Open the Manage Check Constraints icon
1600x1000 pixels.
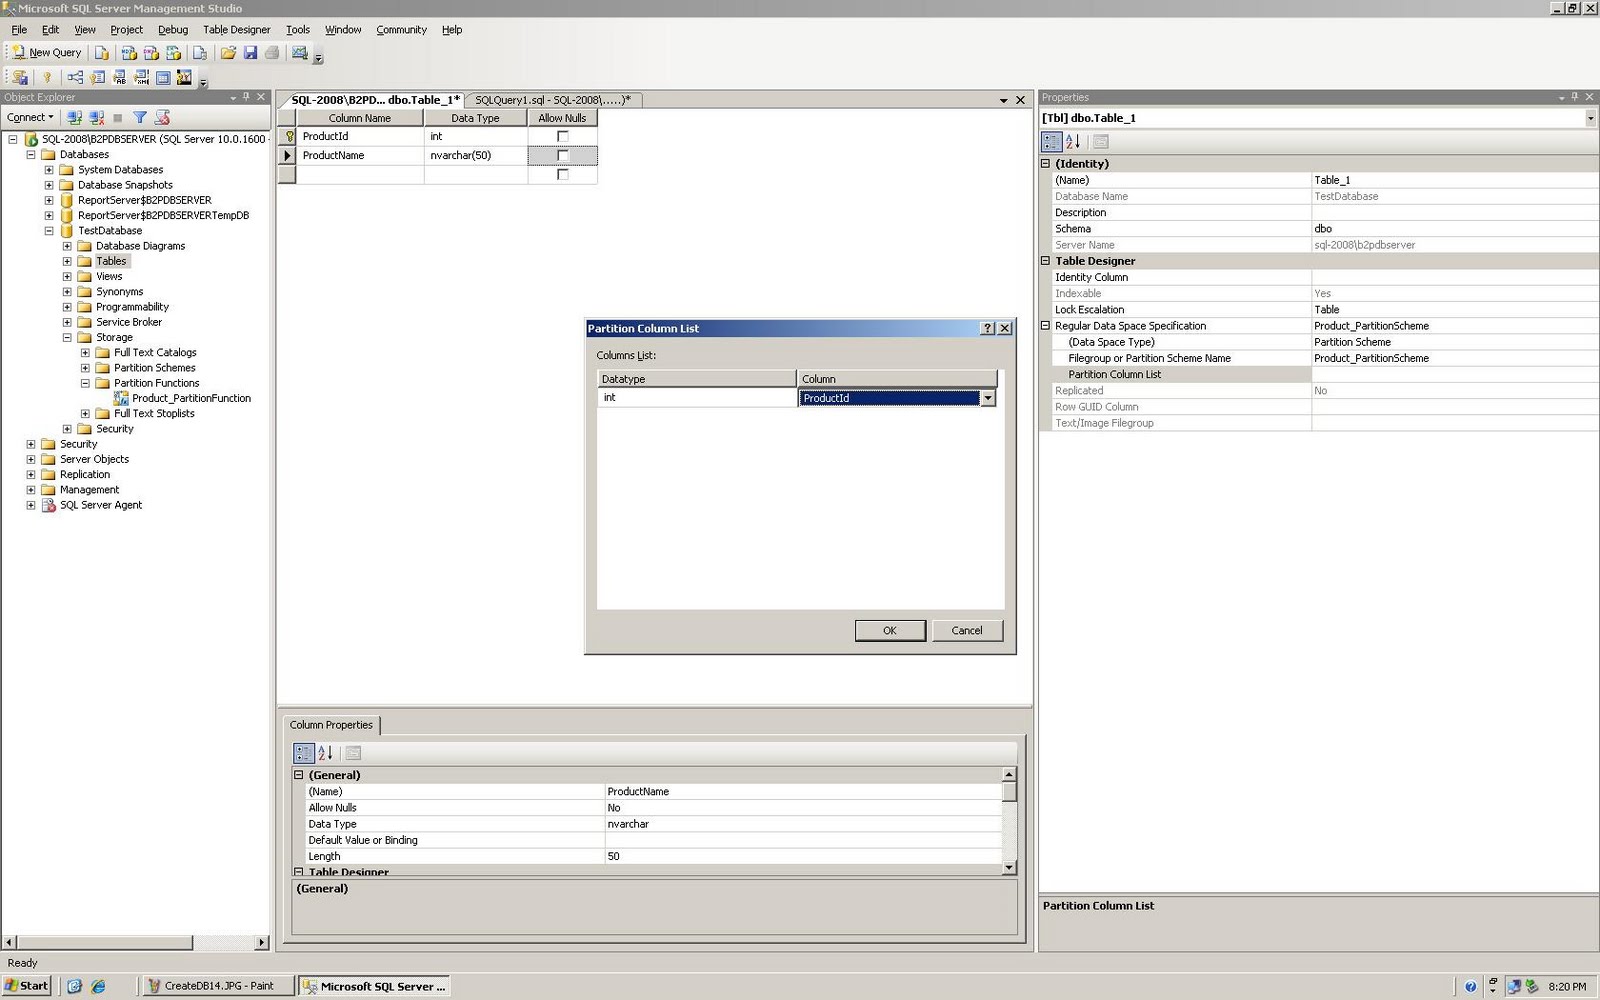[x=163, y=77]
